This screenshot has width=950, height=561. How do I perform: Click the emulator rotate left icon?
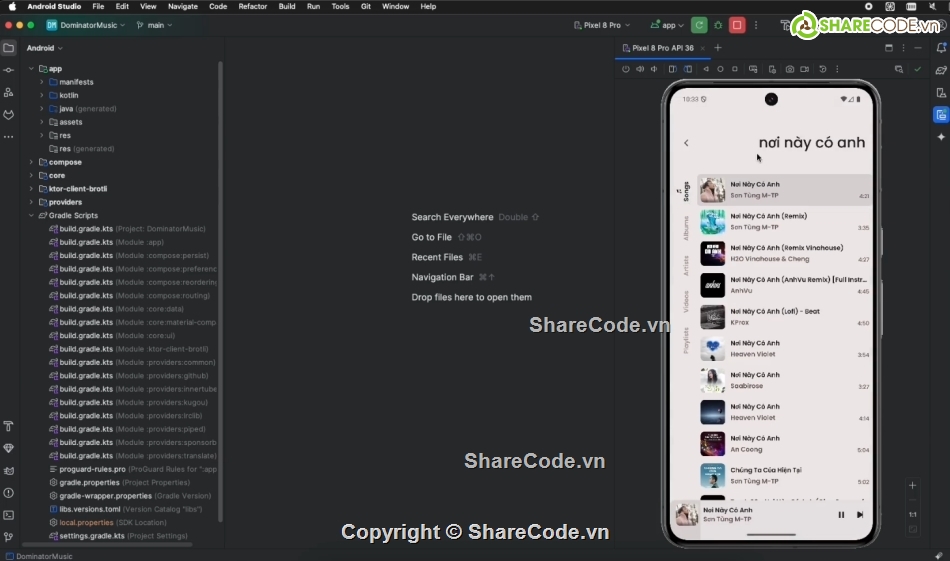tap(673, 69)
